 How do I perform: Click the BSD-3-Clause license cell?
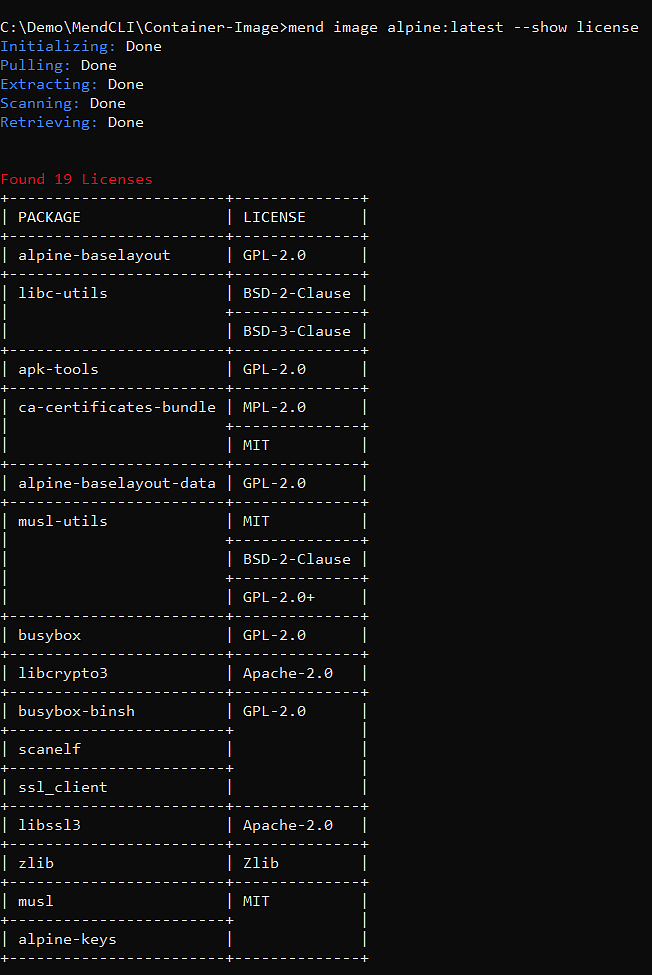point(296,331)
